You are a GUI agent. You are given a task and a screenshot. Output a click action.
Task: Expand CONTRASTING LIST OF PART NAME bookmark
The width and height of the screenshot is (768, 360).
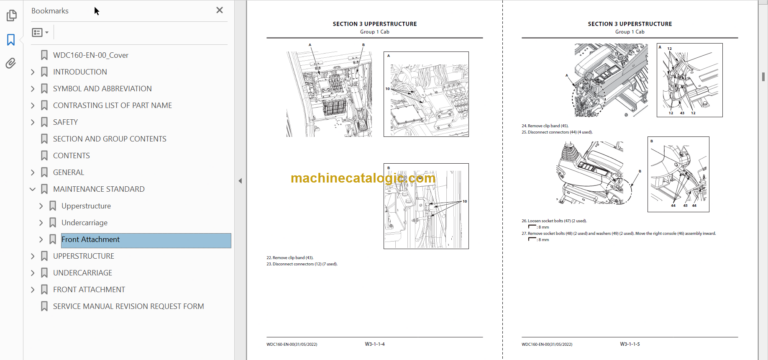[x=33, y=105]
